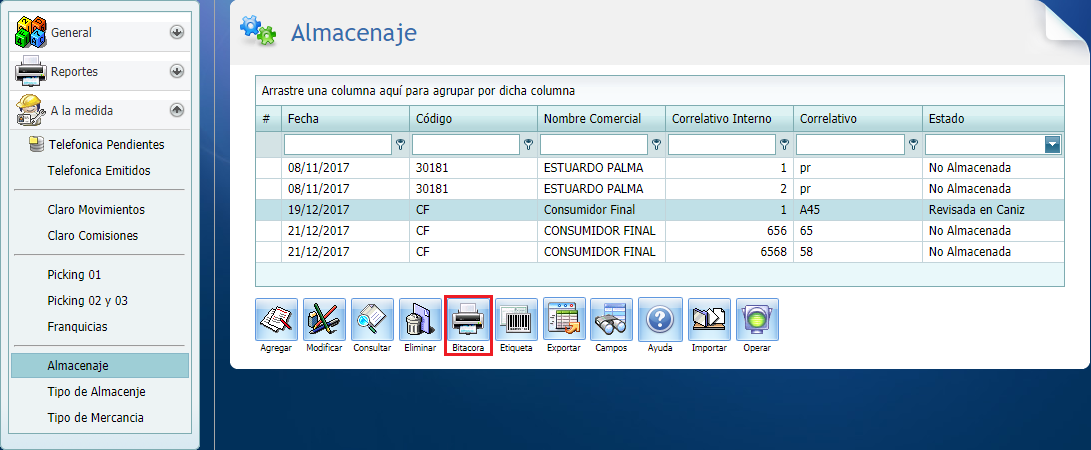Image resolution: width=1091 pixels, height=450 pixels.
Task: Open the Bitacora printer icon
Action: pos(468,320)
